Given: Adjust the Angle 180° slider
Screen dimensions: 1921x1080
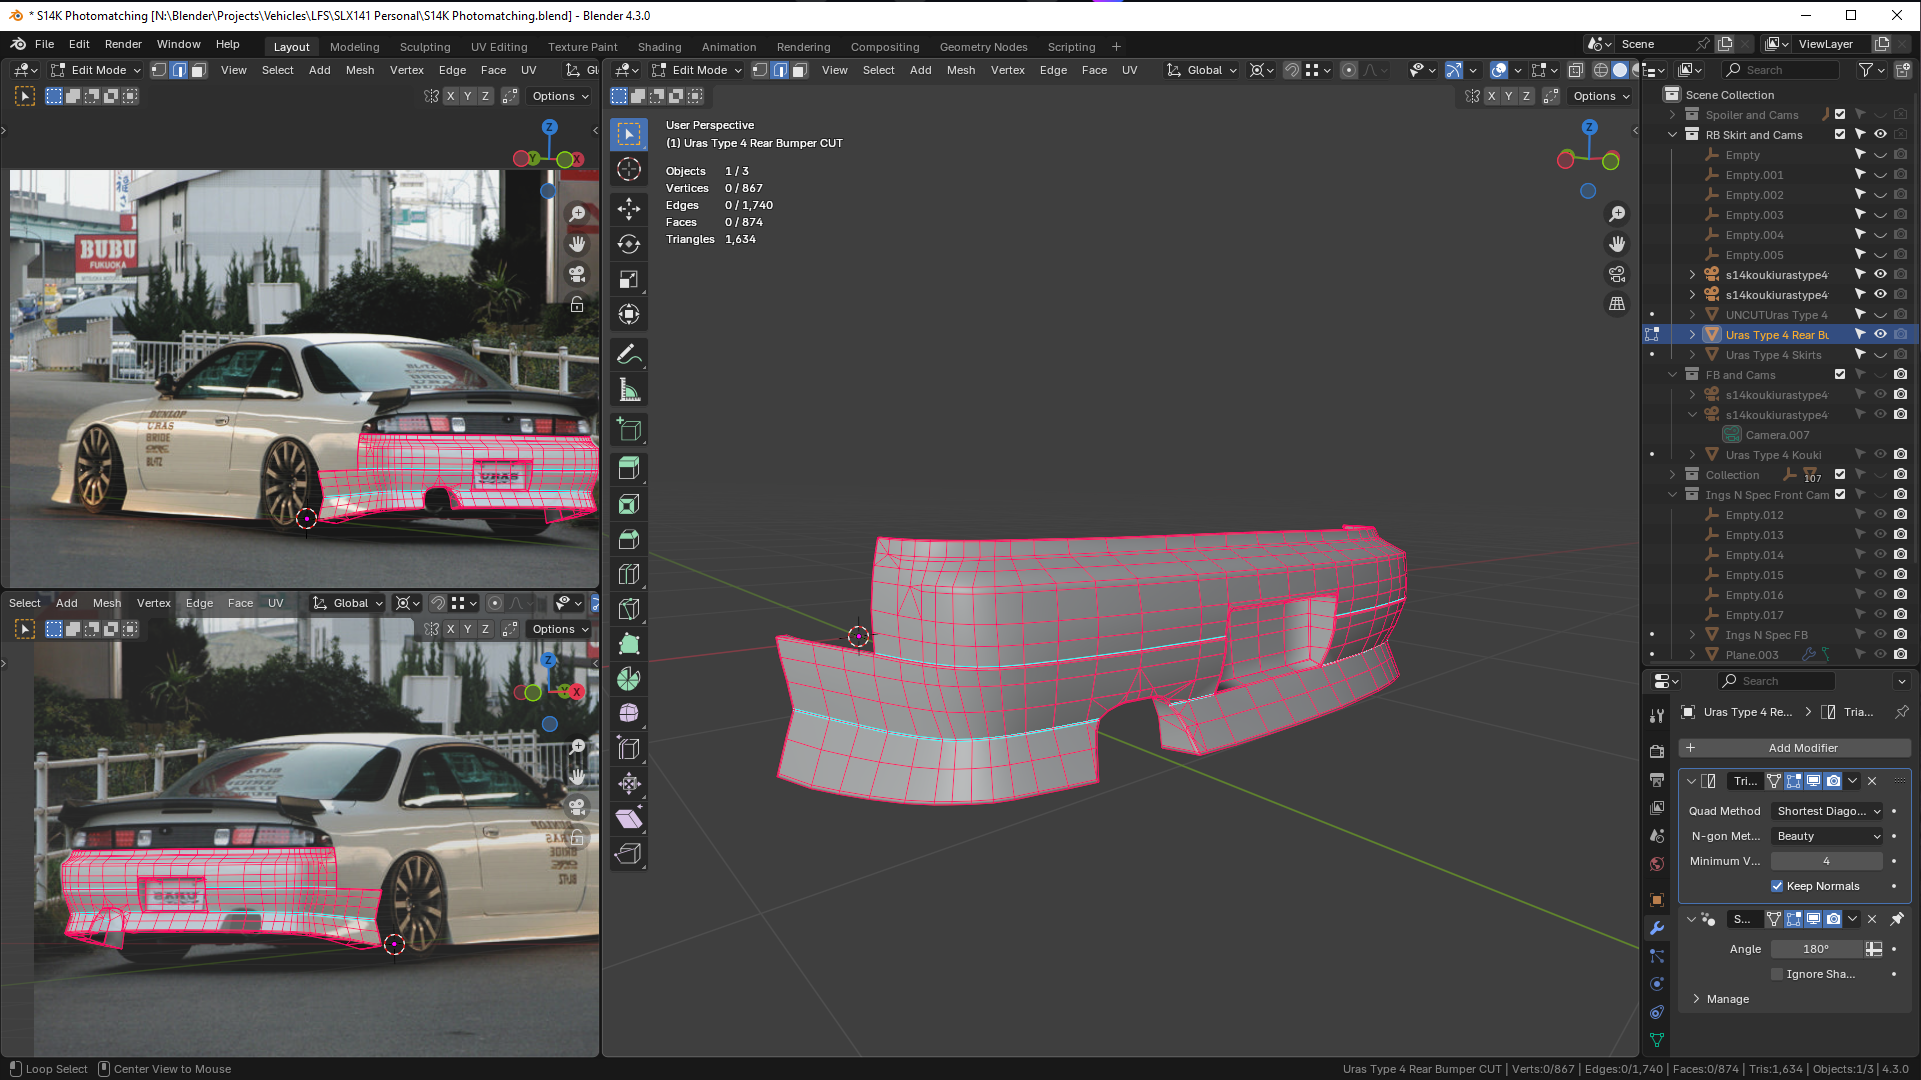Looking at the screenshot, I should (x=1816, y=949).
